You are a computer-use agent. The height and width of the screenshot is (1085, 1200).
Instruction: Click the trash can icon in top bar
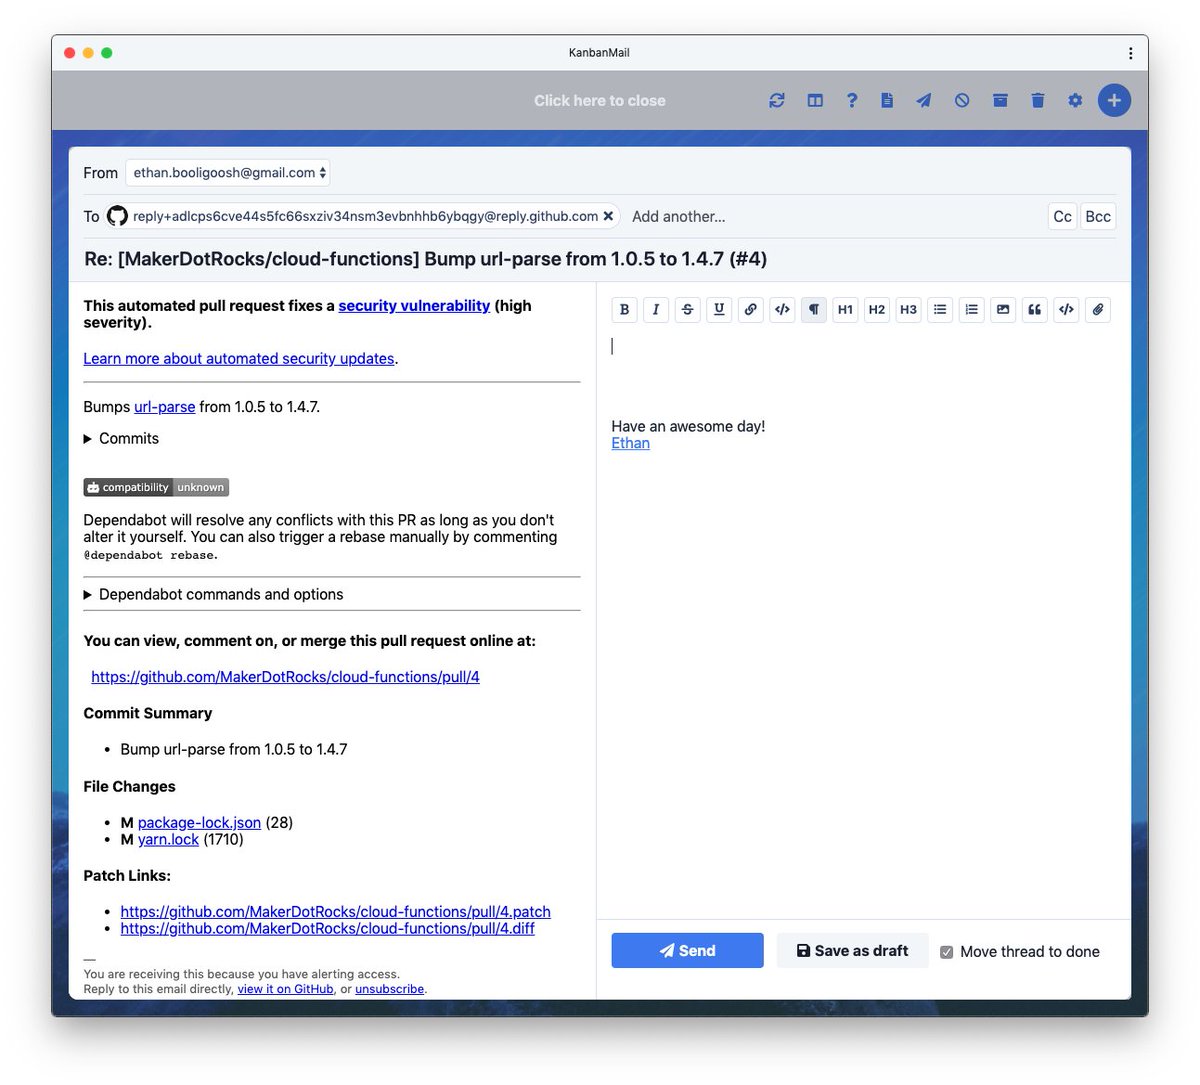coord(1038,100)
